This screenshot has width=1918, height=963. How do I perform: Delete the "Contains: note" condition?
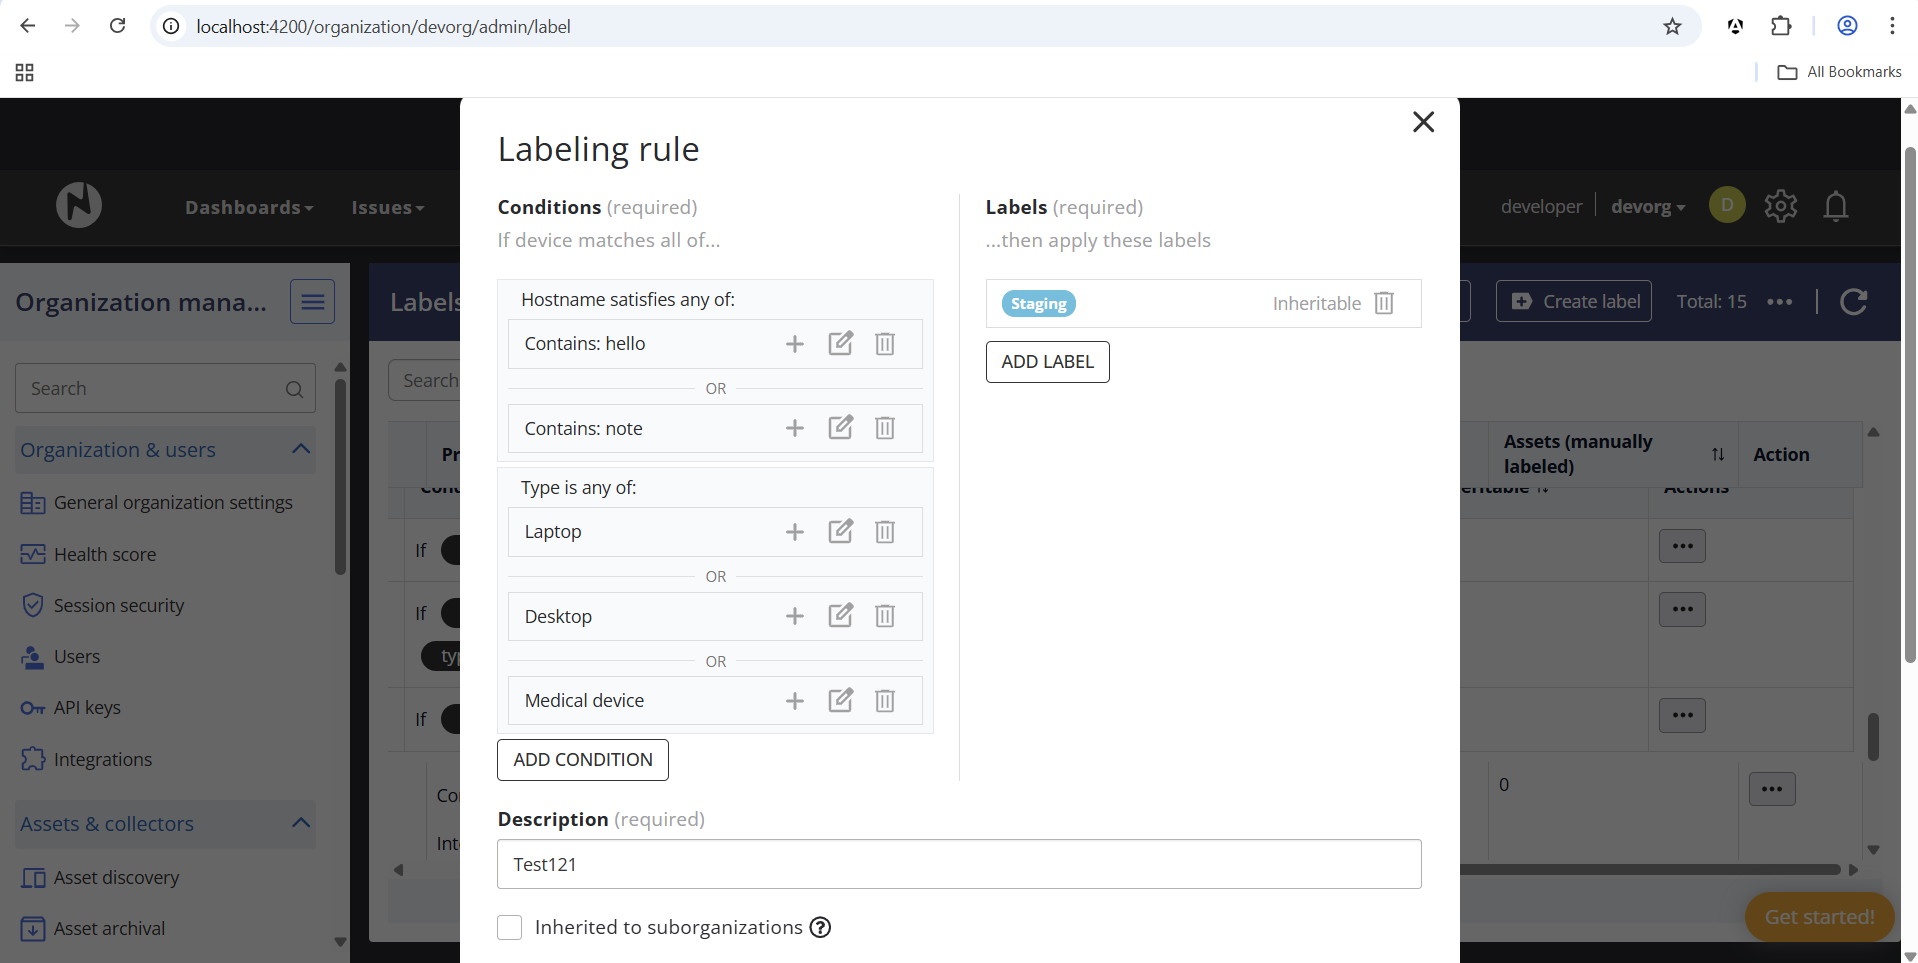pos(884,427)
